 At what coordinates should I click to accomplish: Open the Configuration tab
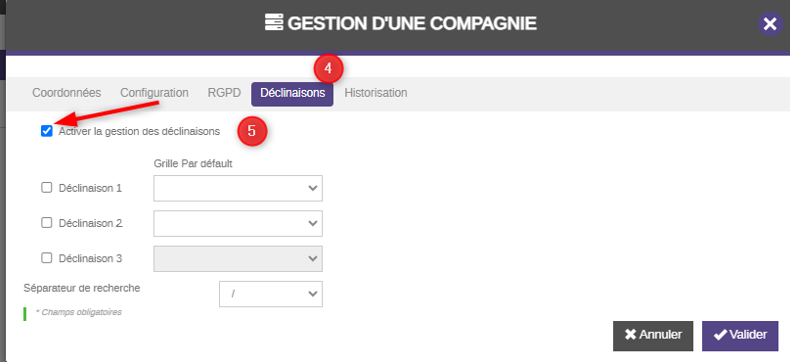pos(154,93)
